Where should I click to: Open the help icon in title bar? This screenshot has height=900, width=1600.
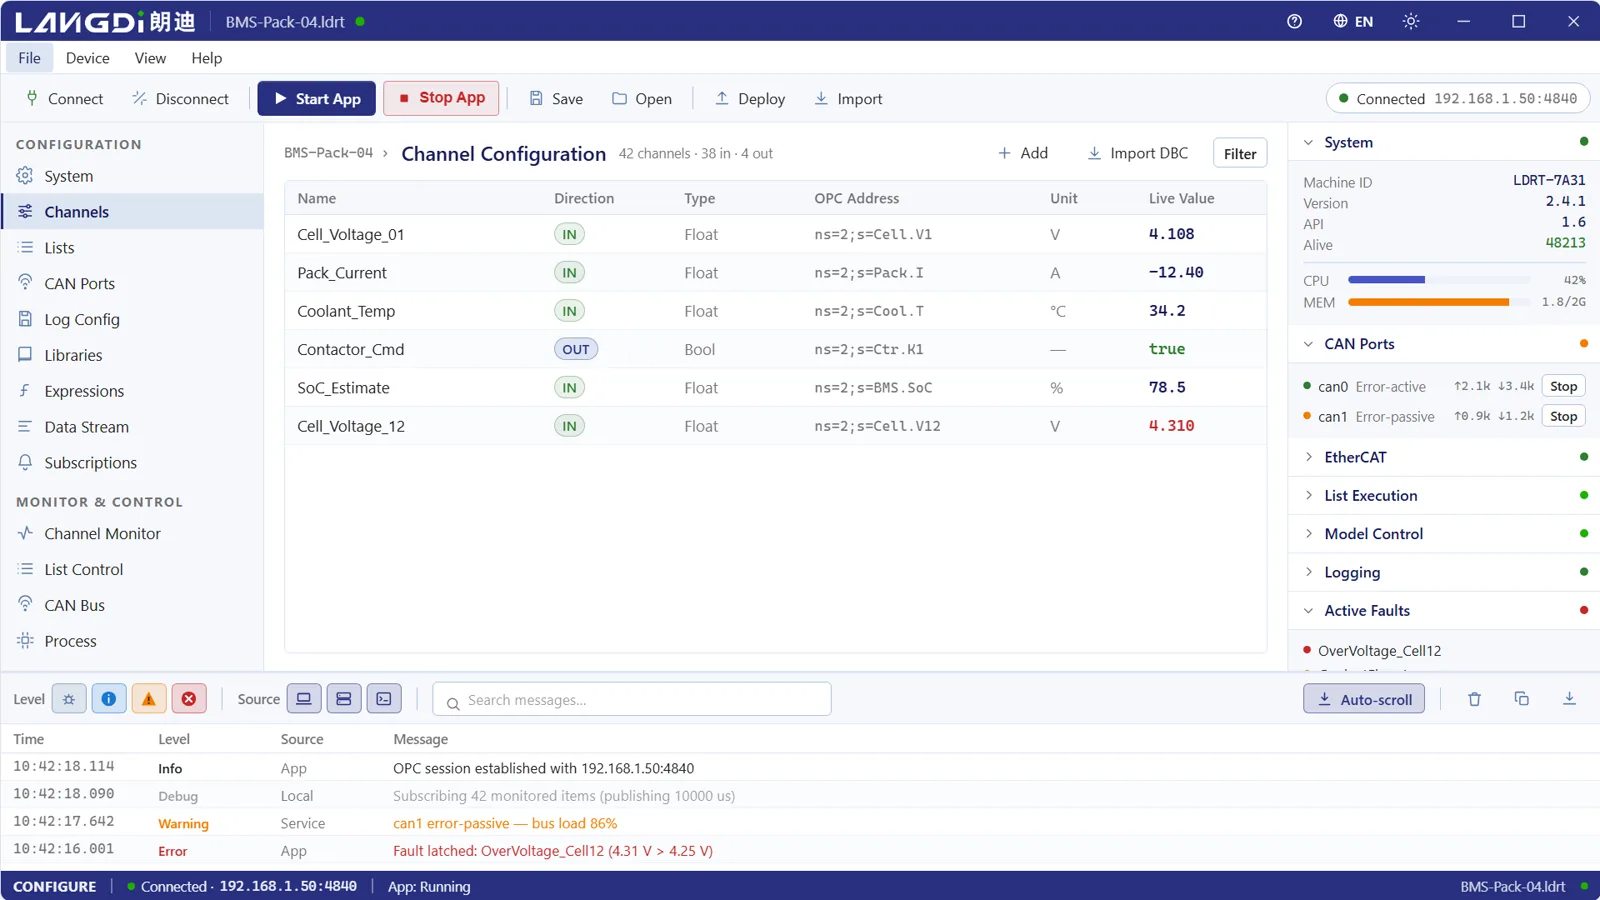click(x=1294, y=21)
